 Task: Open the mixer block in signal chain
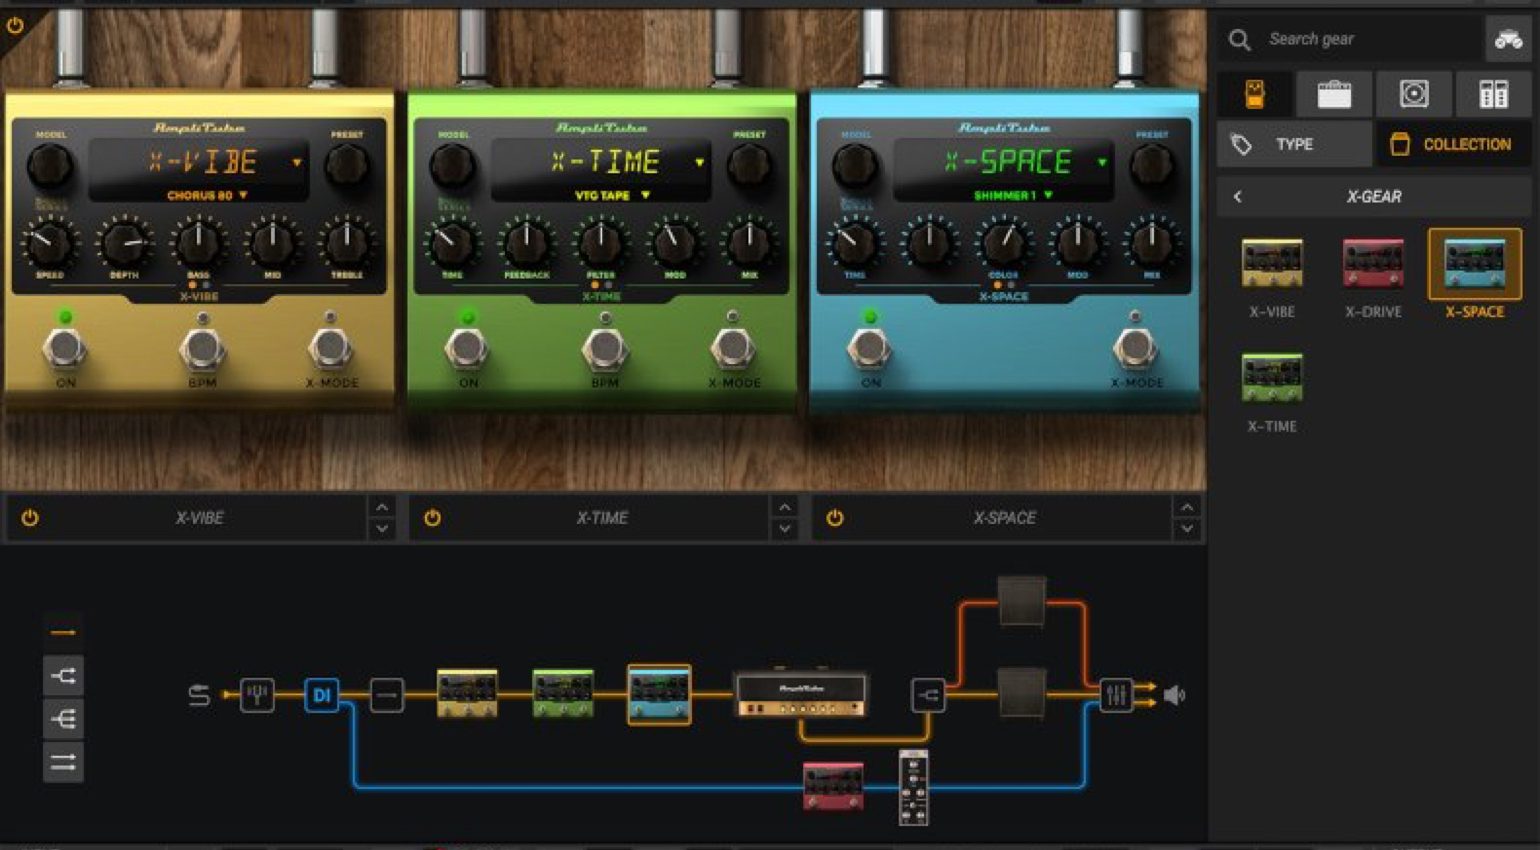pyautogui.click(x=1115, y=694)
